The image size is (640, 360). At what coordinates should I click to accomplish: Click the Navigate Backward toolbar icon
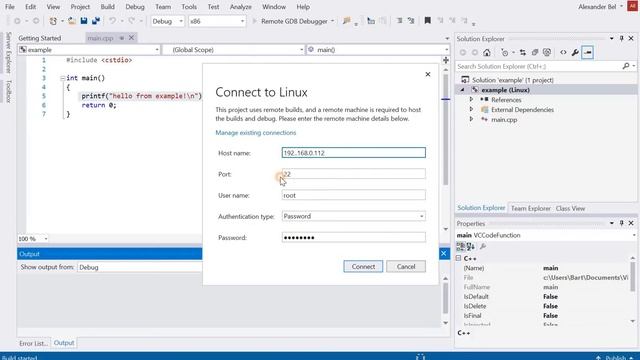click(x=17, y=21)
